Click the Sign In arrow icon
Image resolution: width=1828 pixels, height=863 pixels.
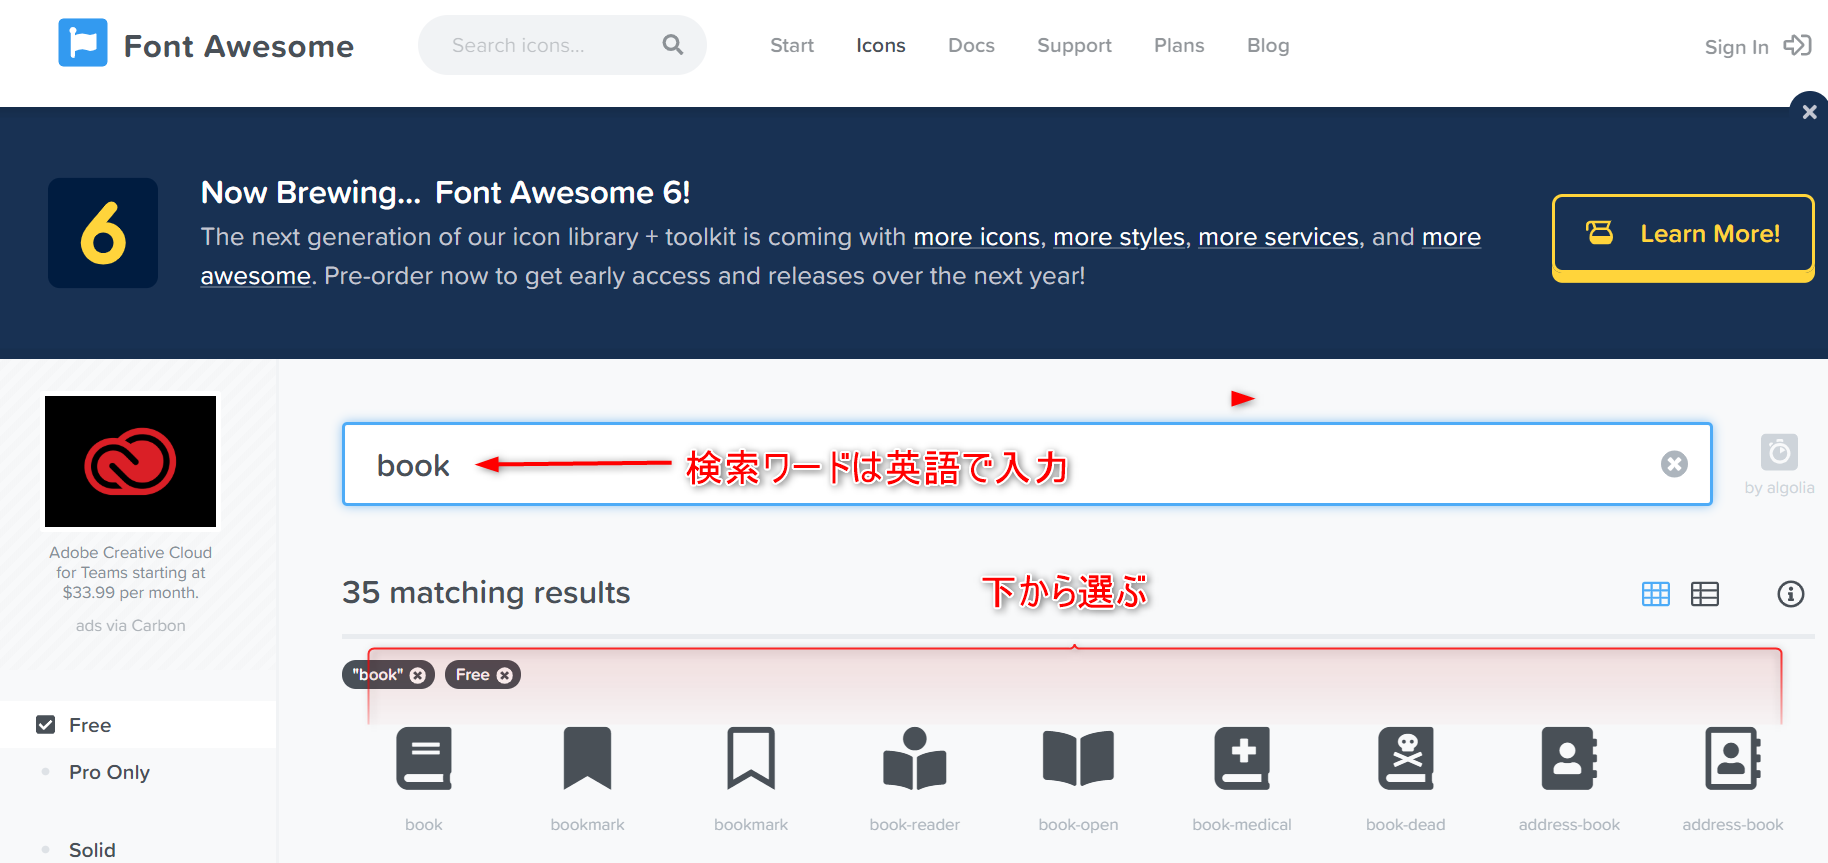(x=1797, y=45)
